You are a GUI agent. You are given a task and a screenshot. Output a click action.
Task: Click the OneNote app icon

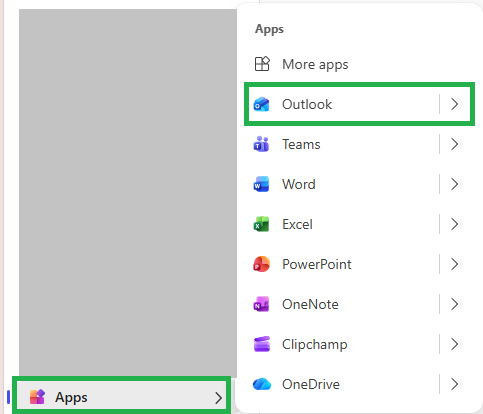pos(262,304)
